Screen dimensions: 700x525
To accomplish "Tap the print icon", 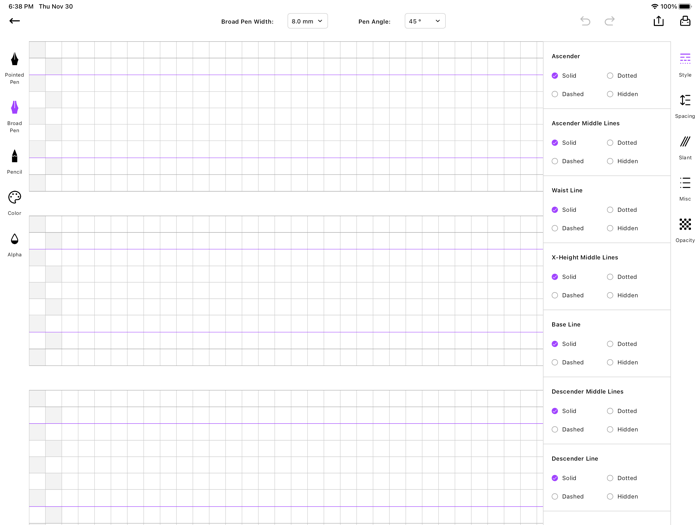I will click(685, 21).
